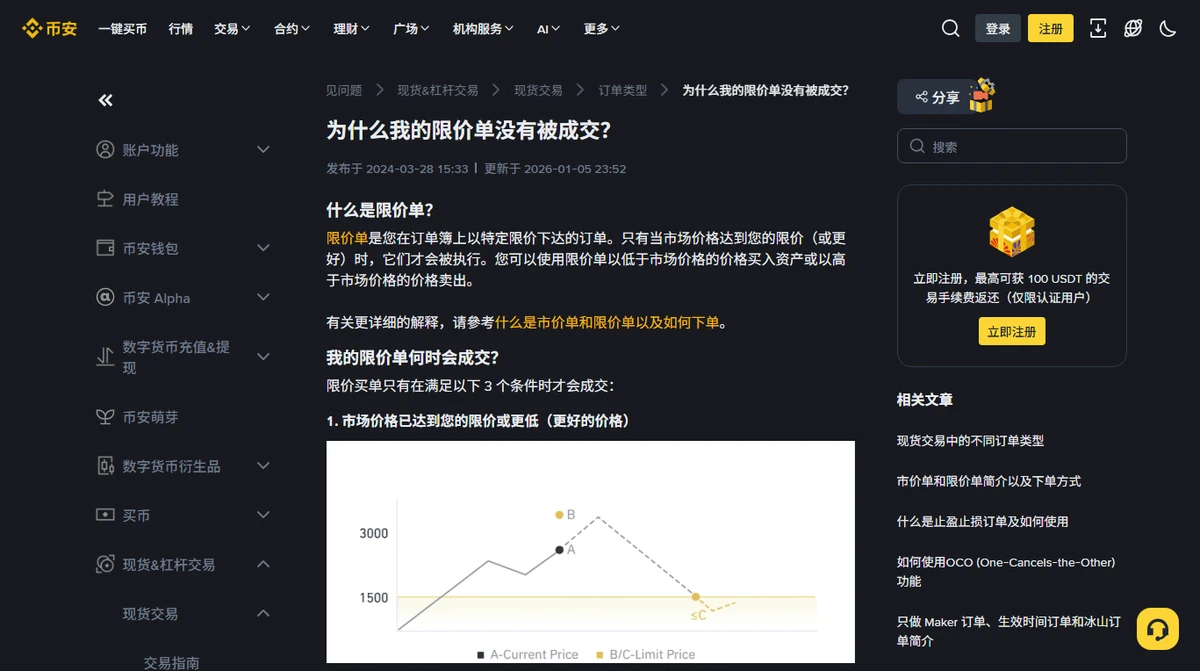
Task: Go to 现货&杠杆交易 breadcrumb
Action: pos(438,90)
